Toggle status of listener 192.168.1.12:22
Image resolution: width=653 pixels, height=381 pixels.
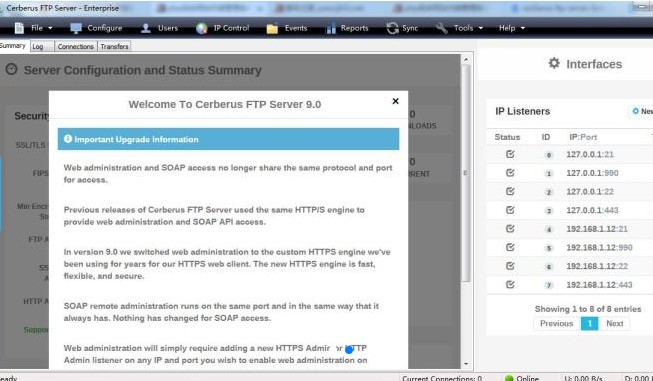(x=510, y=266)
